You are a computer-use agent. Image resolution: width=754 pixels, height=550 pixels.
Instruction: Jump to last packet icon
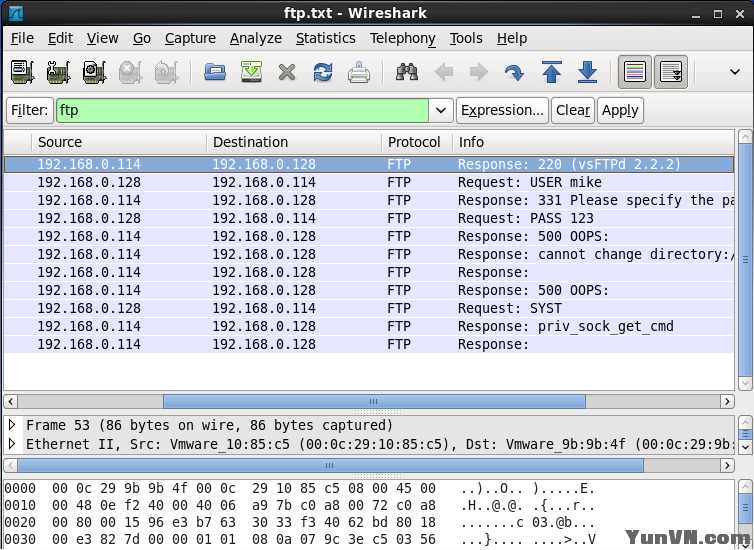pos(587,72)
